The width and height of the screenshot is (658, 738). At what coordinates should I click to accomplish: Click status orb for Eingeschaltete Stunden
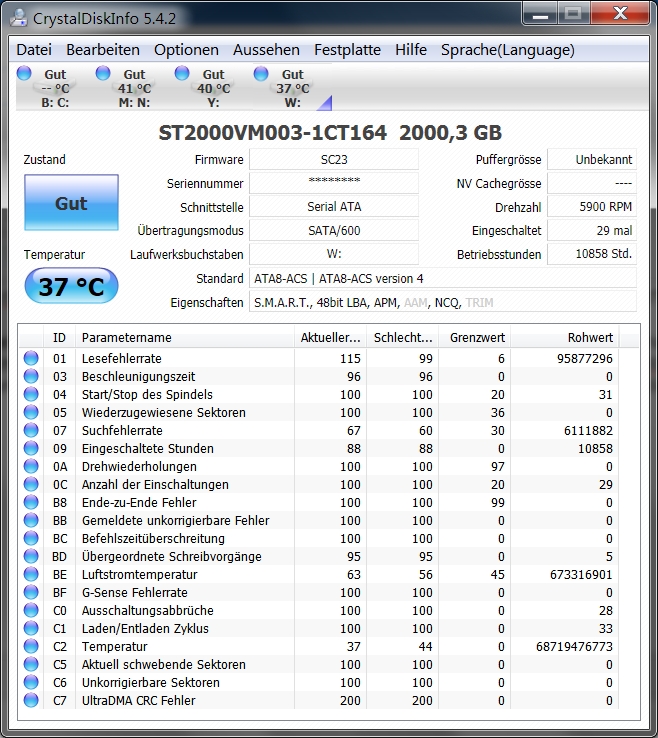[x=31, y=448]
